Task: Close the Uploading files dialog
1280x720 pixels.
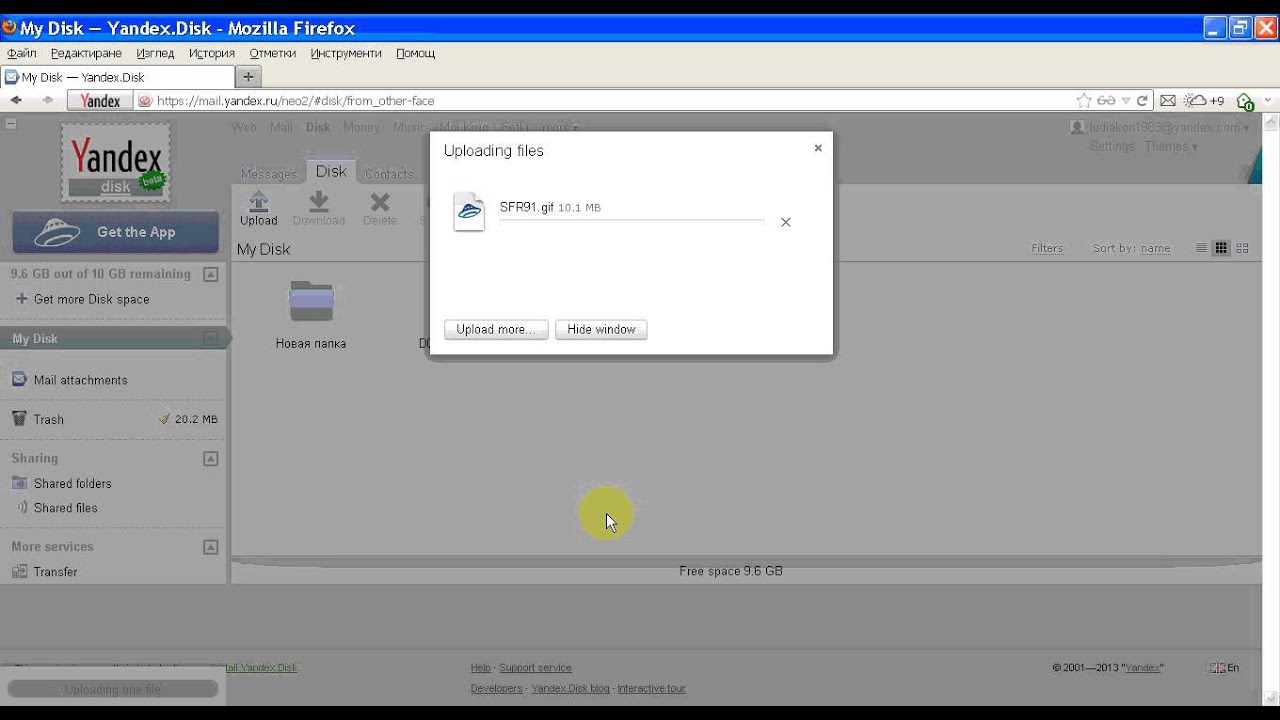Action: pyautogui.click(x=818, y=148)
